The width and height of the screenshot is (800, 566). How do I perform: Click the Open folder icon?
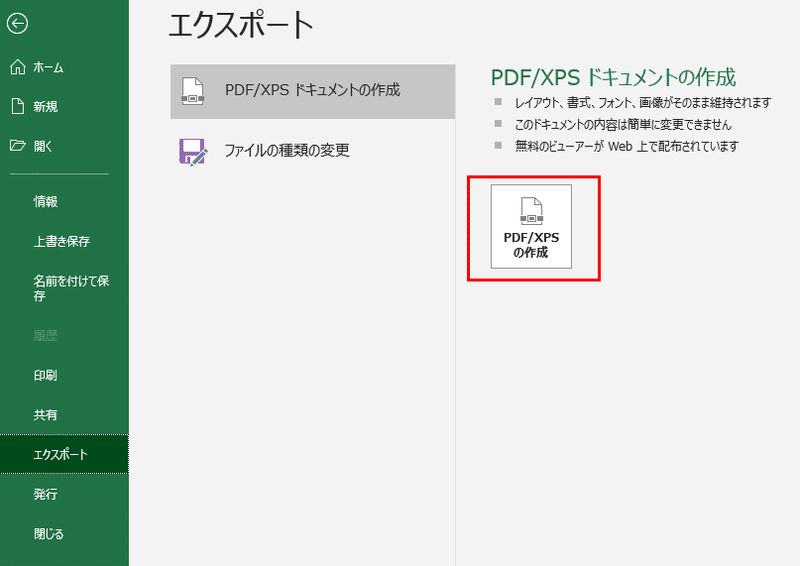click(x=17, y=146)
